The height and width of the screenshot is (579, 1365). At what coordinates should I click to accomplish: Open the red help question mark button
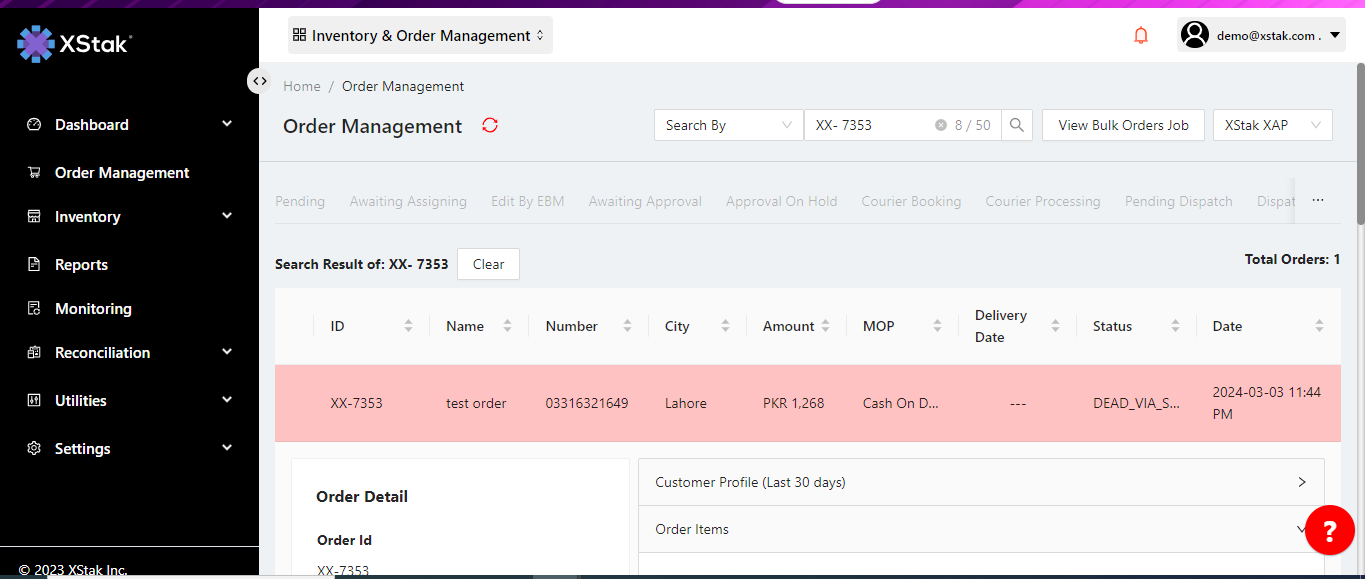tap(1329, 530)
